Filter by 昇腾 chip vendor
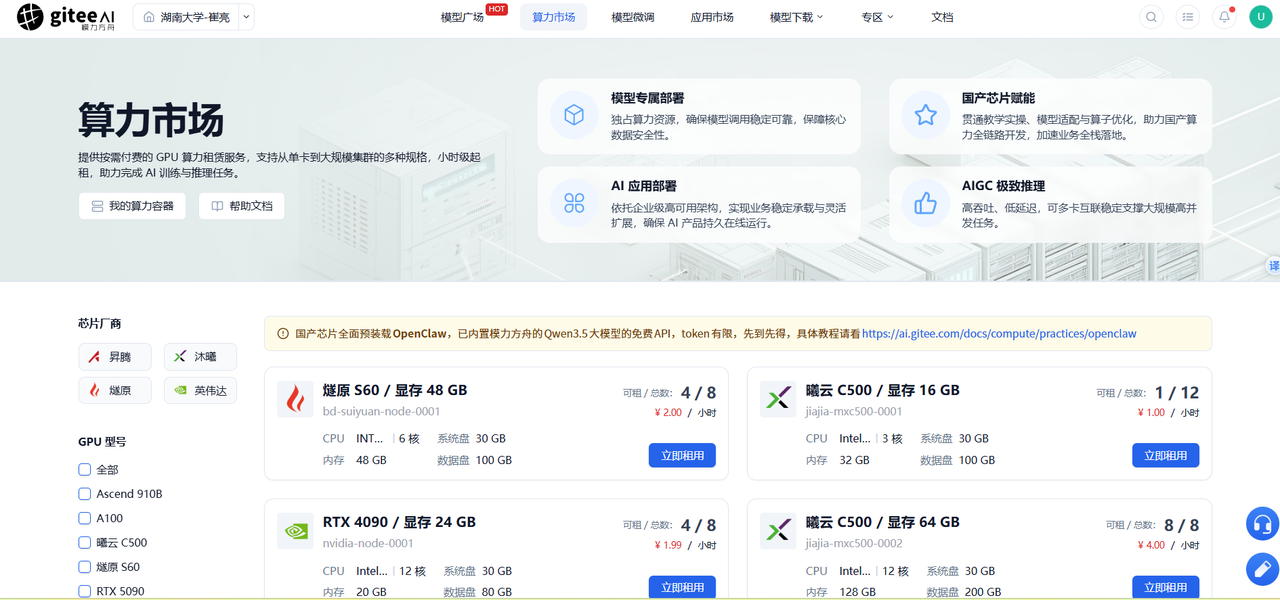Screen dimensions: 1280x600 (x=115, y=357)
